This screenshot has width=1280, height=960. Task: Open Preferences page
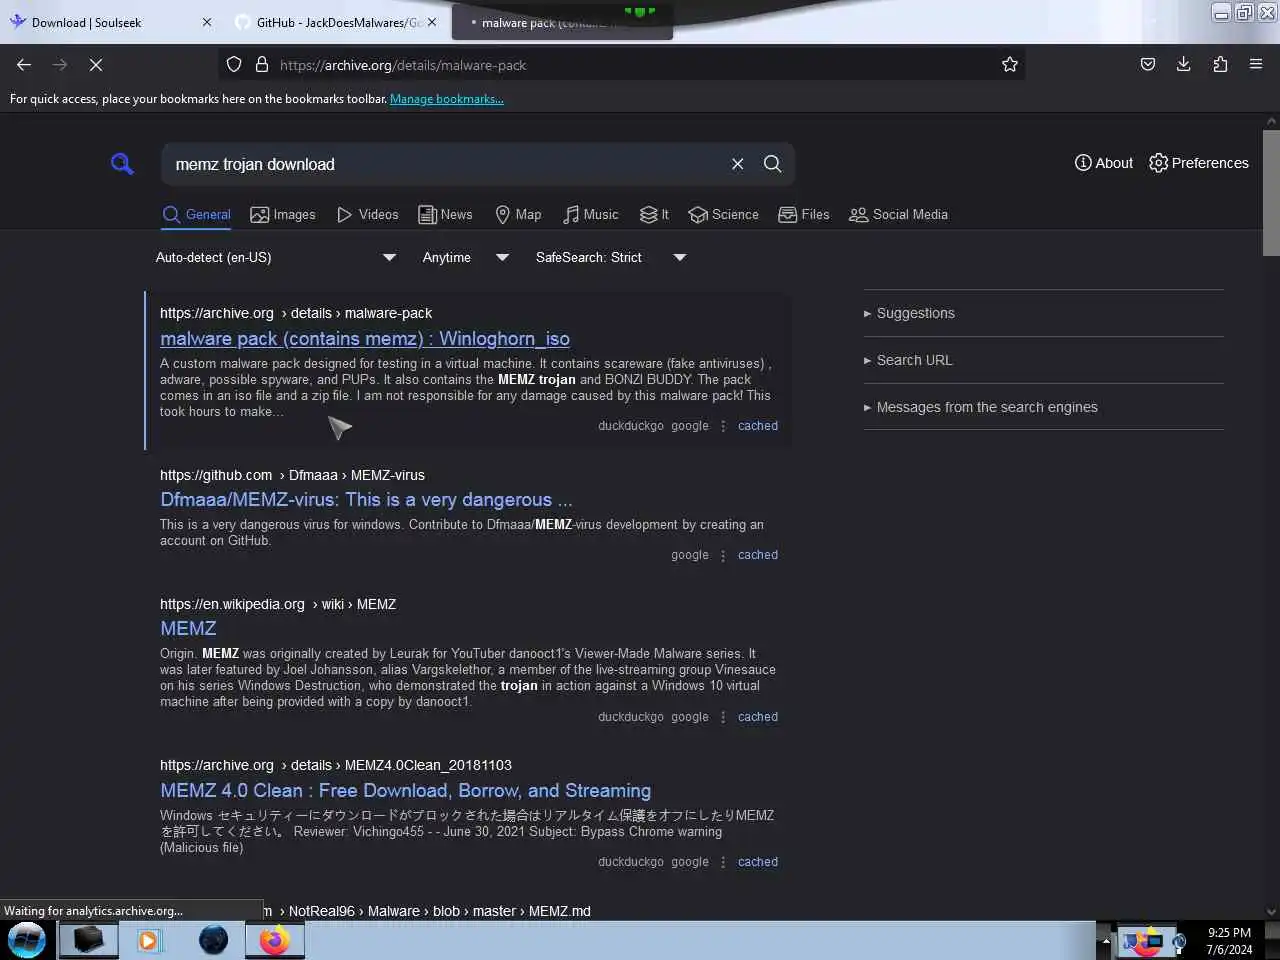point(1199,163)
